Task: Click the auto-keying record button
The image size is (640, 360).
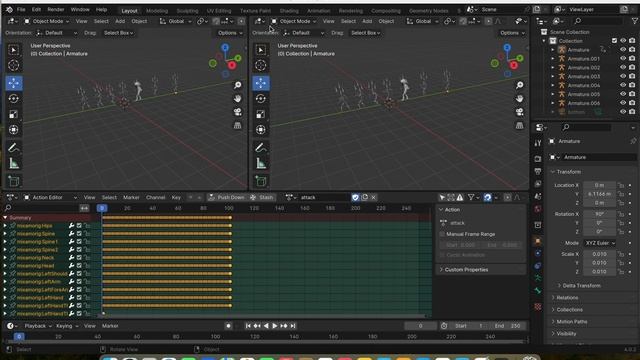Action: click(x=228, y=326)
